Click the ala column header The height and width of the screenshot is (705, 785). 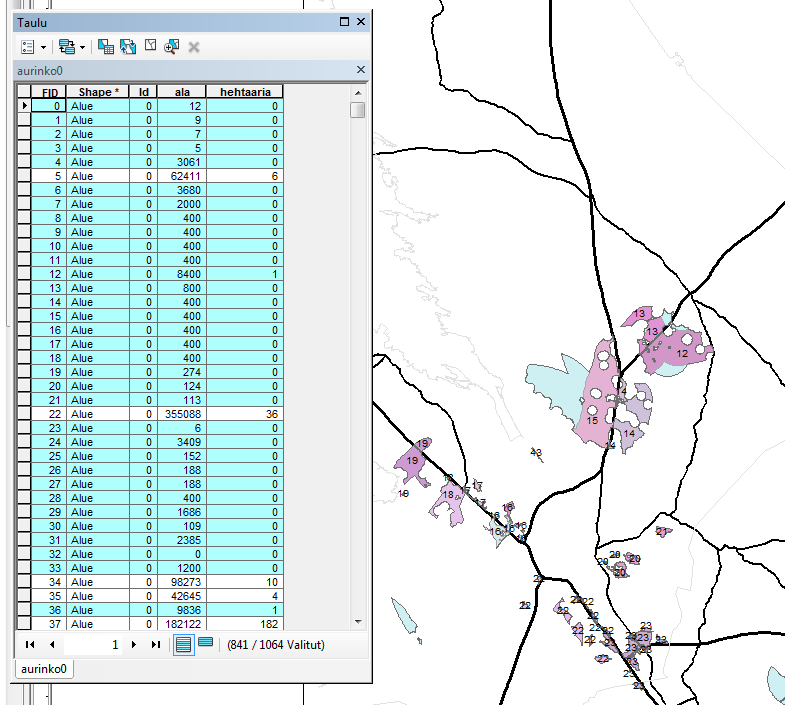182,92
